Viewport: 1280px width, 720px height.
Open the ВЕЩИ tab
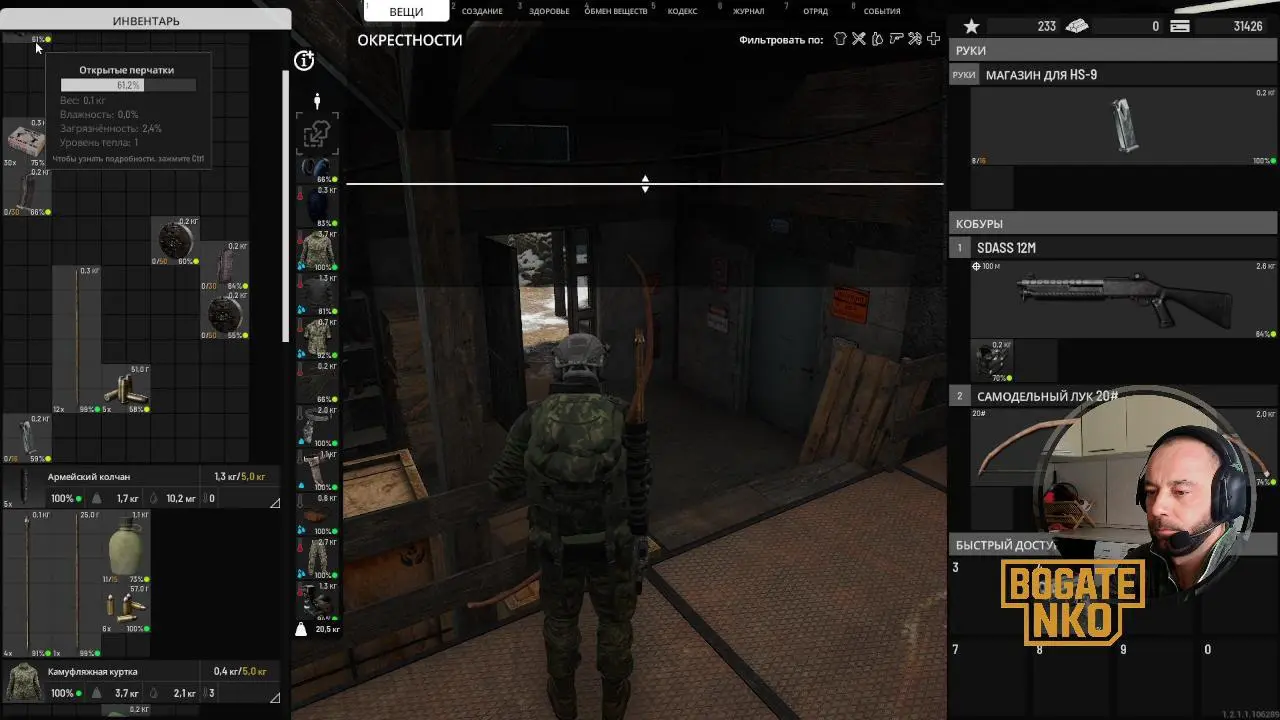coord(406,11)
